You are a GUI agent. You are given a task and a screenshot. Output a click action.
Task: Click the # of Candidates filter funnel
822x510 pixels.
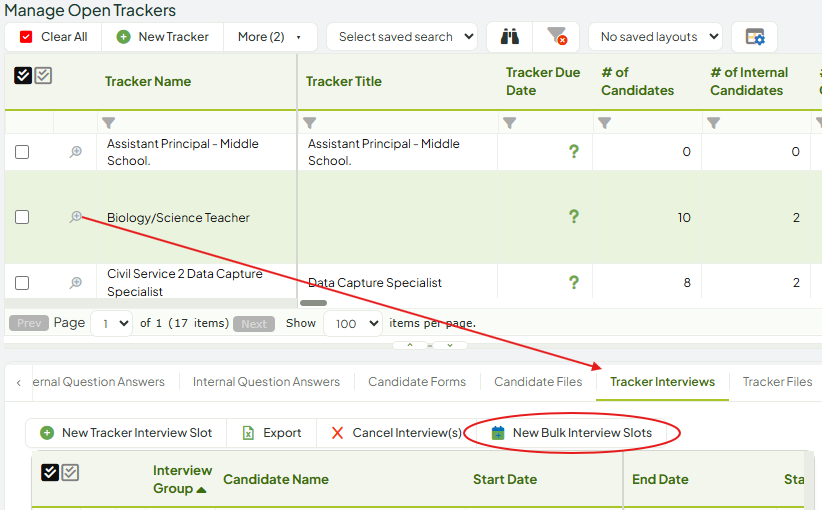[x=604, y=123]
